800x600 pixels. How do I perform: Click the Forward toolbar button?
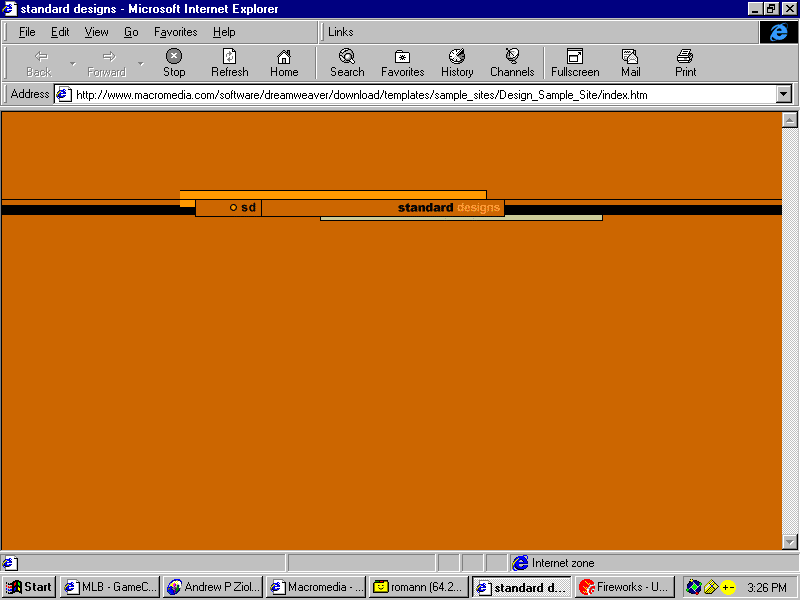[107, 63]
